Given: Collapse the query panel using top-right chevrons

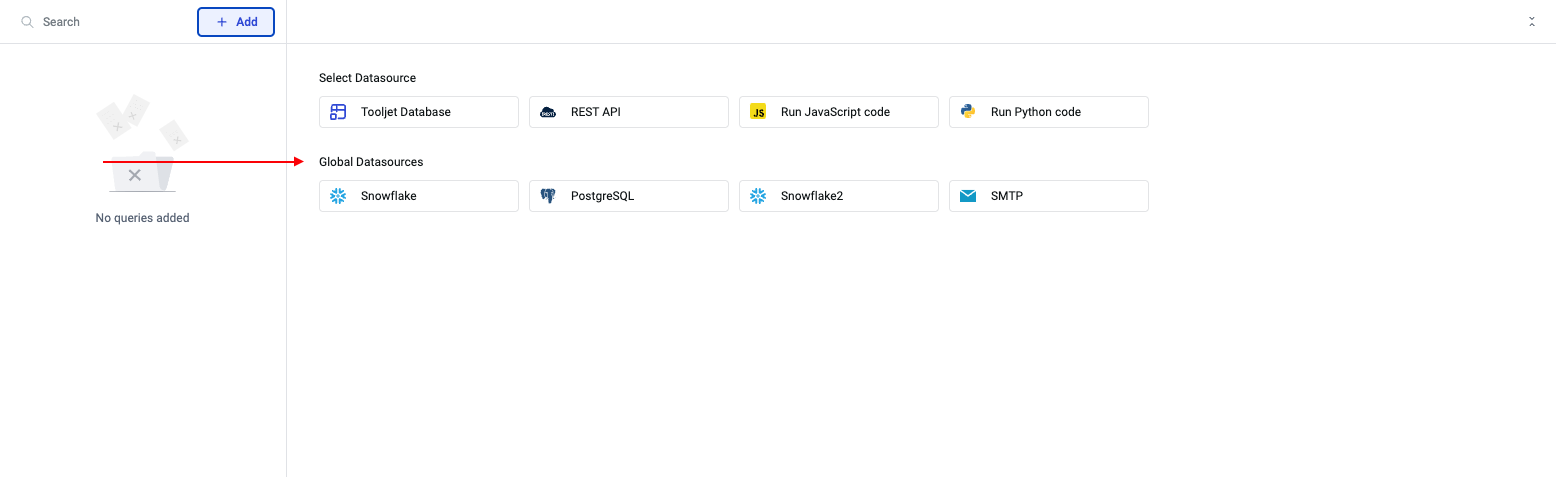Looking at the screenshot, I should tap(1531, 22).
